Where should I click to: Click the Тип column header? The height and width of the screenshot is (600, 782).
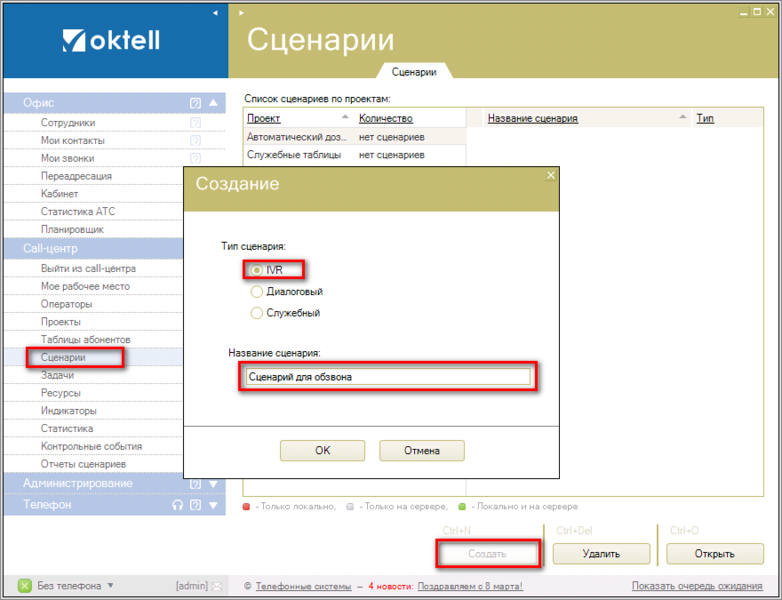pos(705,118)
